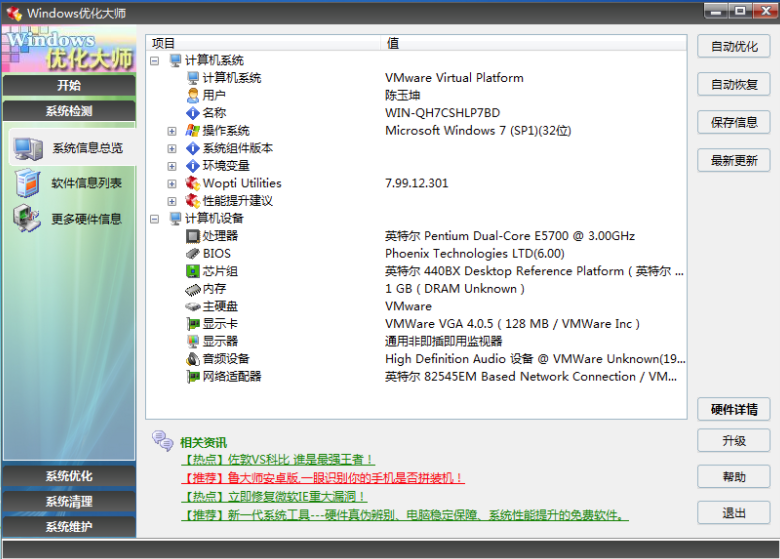The width and height of the screenshot is (780, 559).
Task: Expand the 性能提升建议 tree node
Action: coord(172,201)
